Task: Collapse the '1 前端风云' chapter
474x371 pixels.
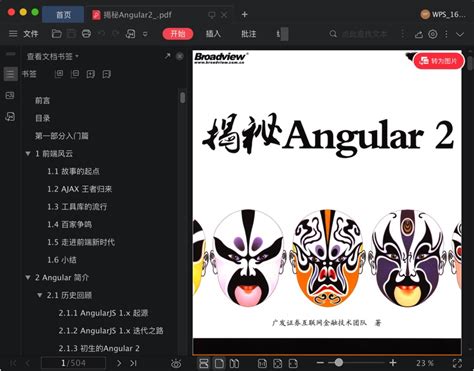Action: pyautogui.click(x=28, y=153)
